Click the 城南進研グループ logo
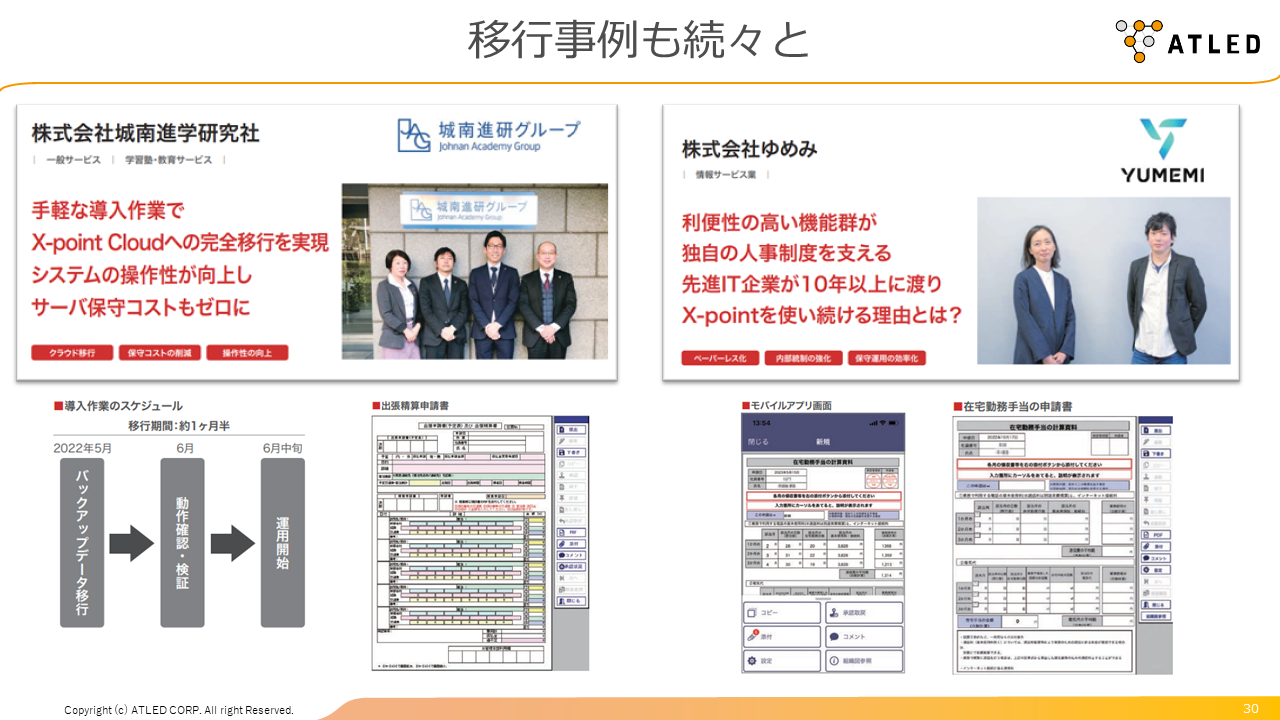 (488, 135)
